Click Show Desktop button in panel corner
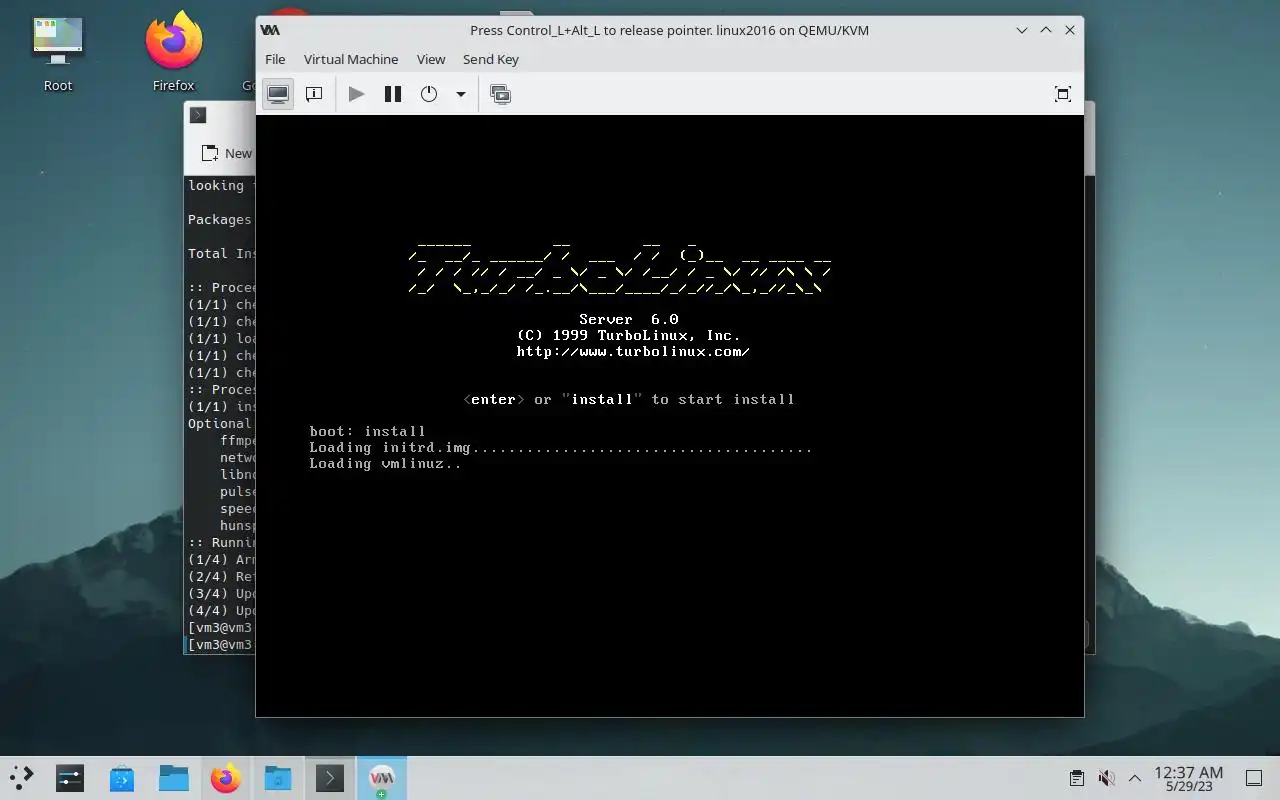1280x800 pixels. (x=1253, y=778)
